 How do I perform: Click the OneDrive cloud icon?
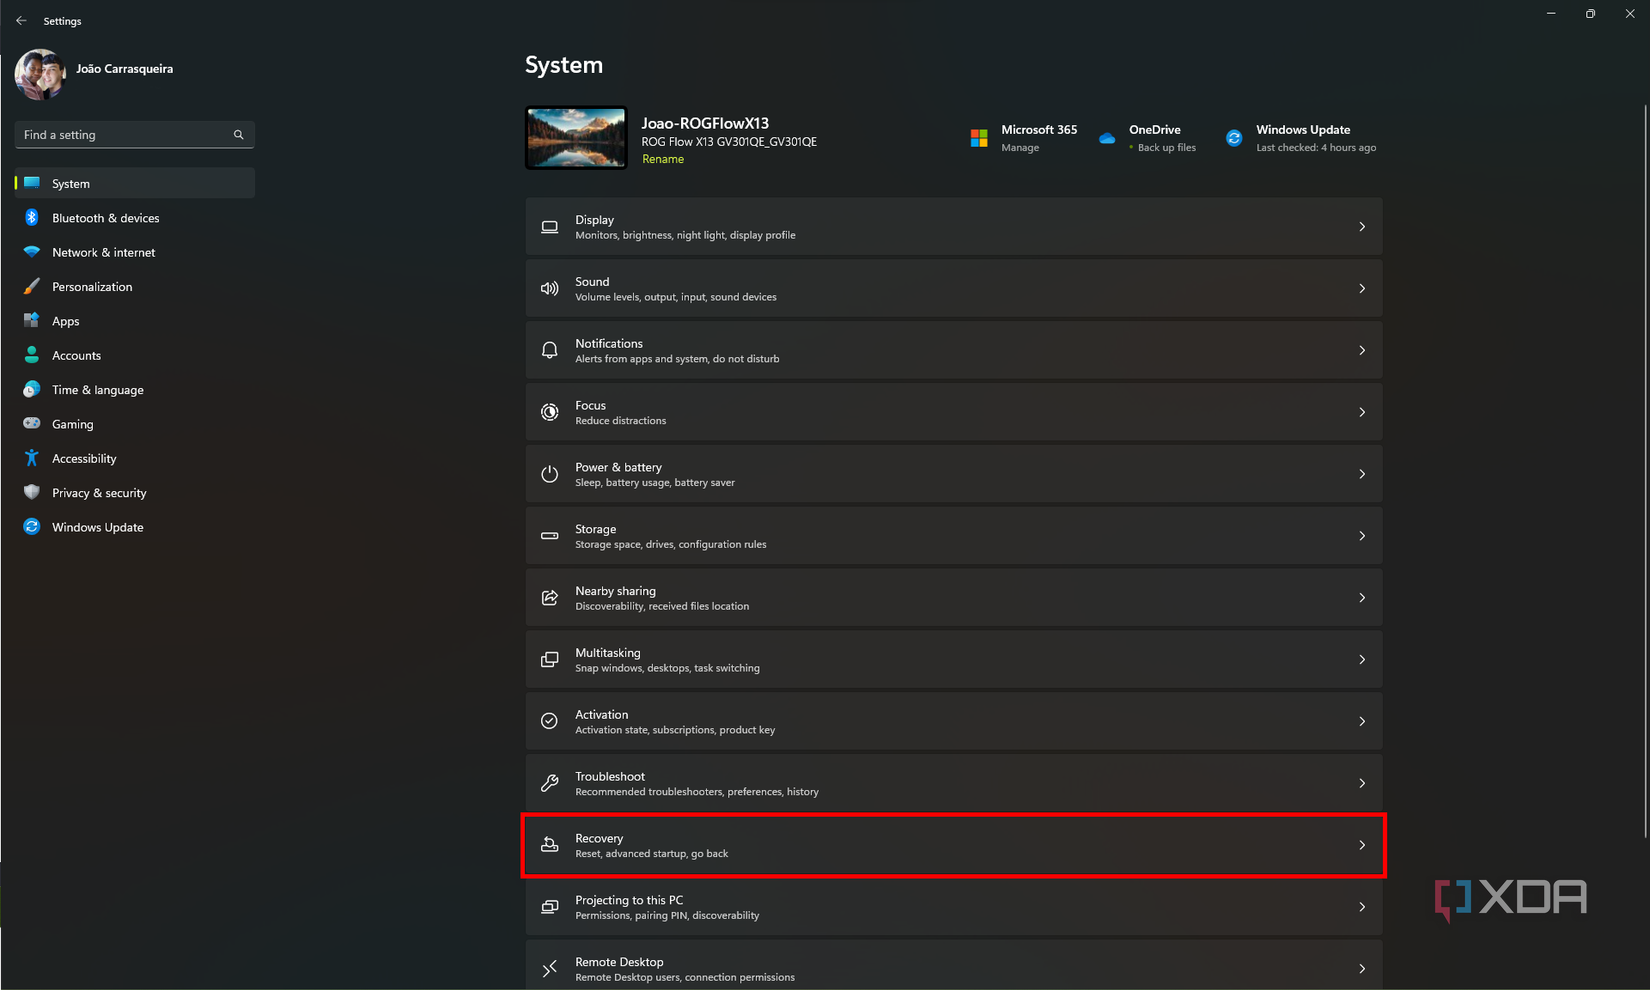click(x=1107, y=138)
